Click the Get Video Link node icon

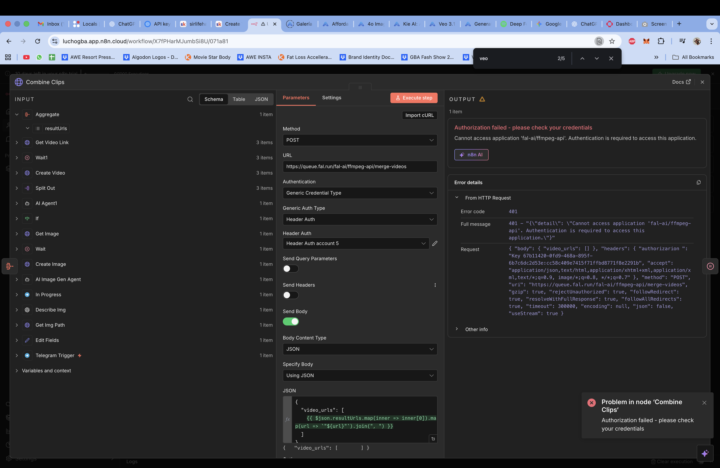point(27,142)
